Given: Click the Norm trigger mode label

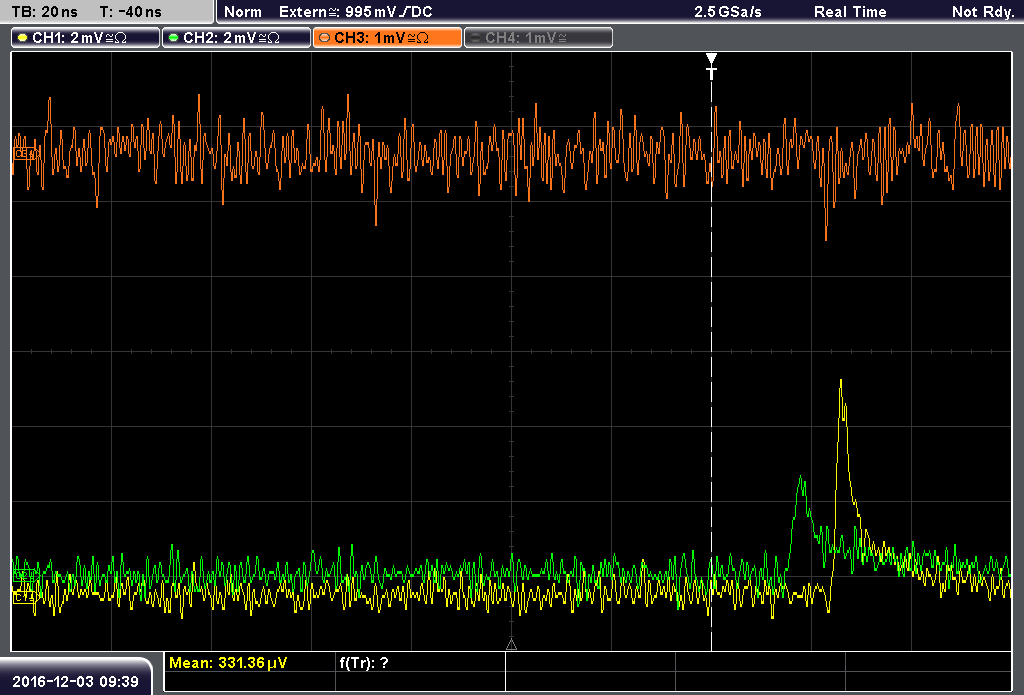Looking at the screenshot, I should pos(243,12).
